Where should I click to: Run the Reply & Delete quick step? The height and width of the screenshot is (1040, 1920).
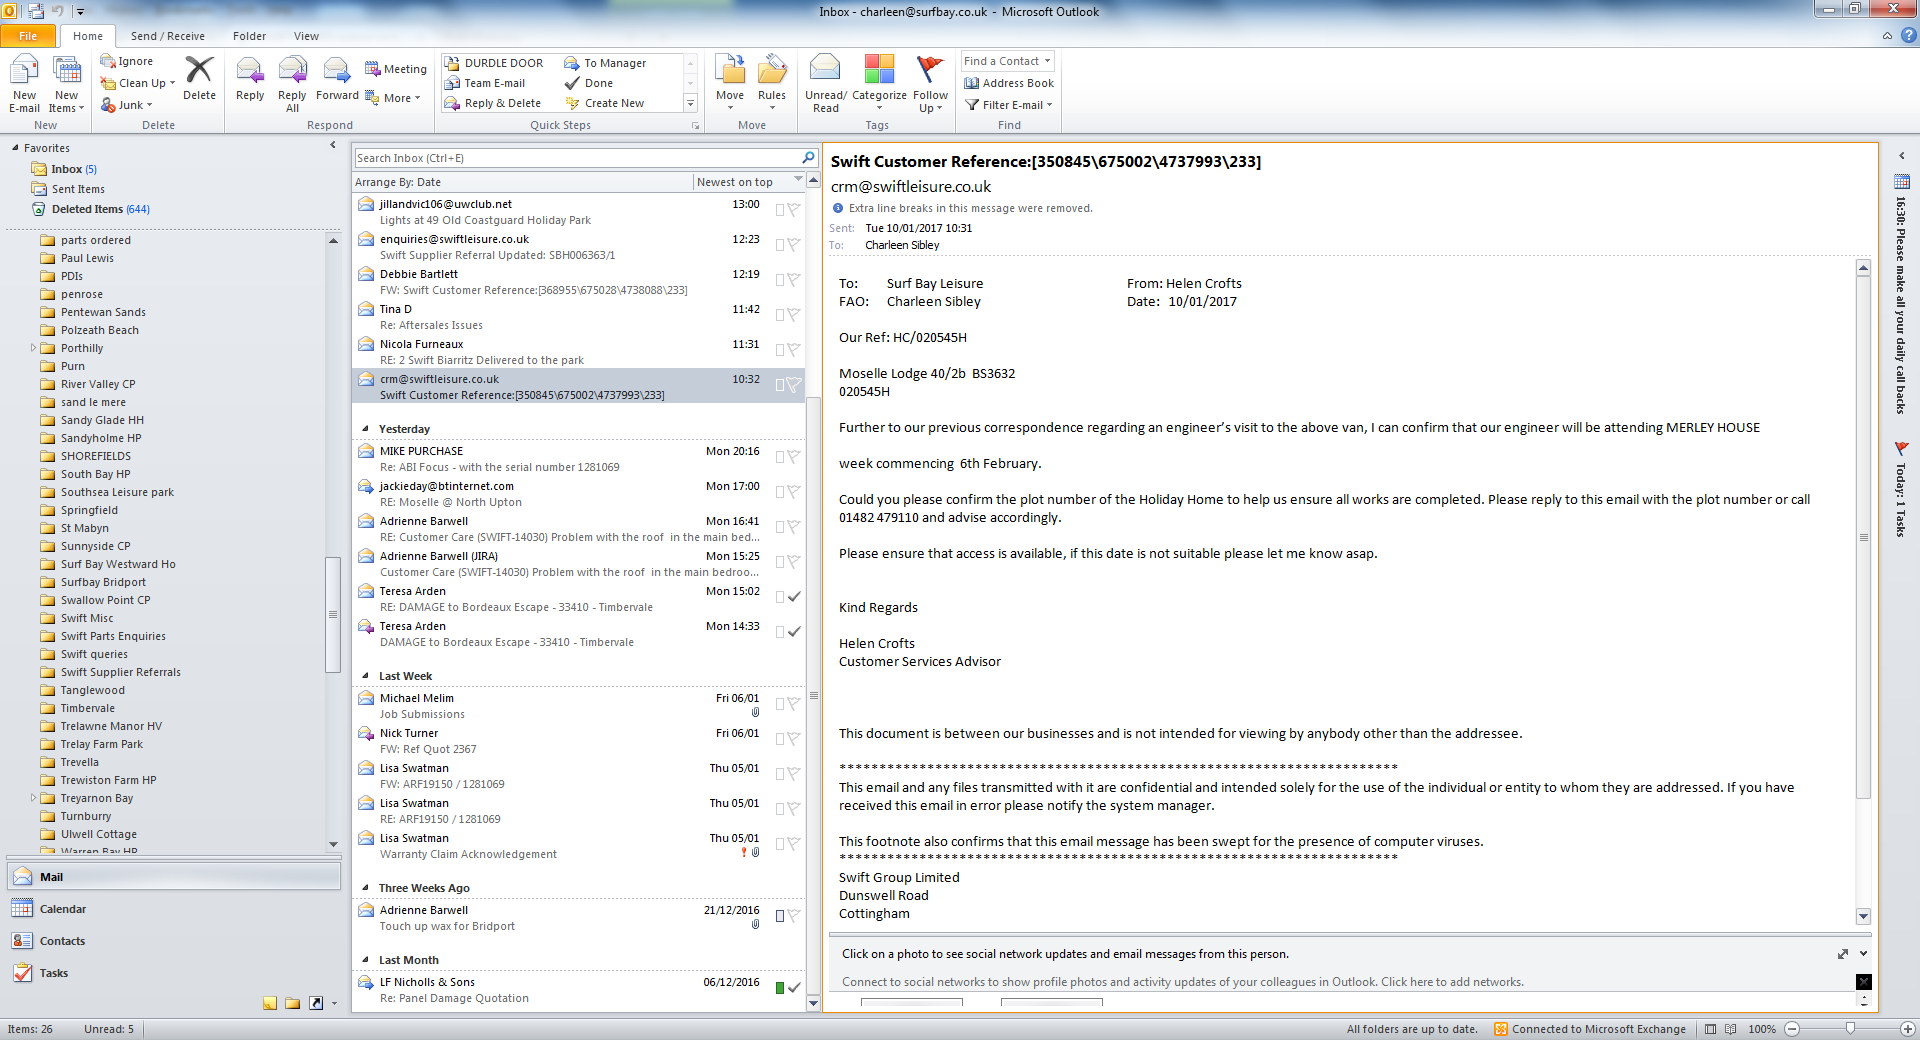pos(494,103)
